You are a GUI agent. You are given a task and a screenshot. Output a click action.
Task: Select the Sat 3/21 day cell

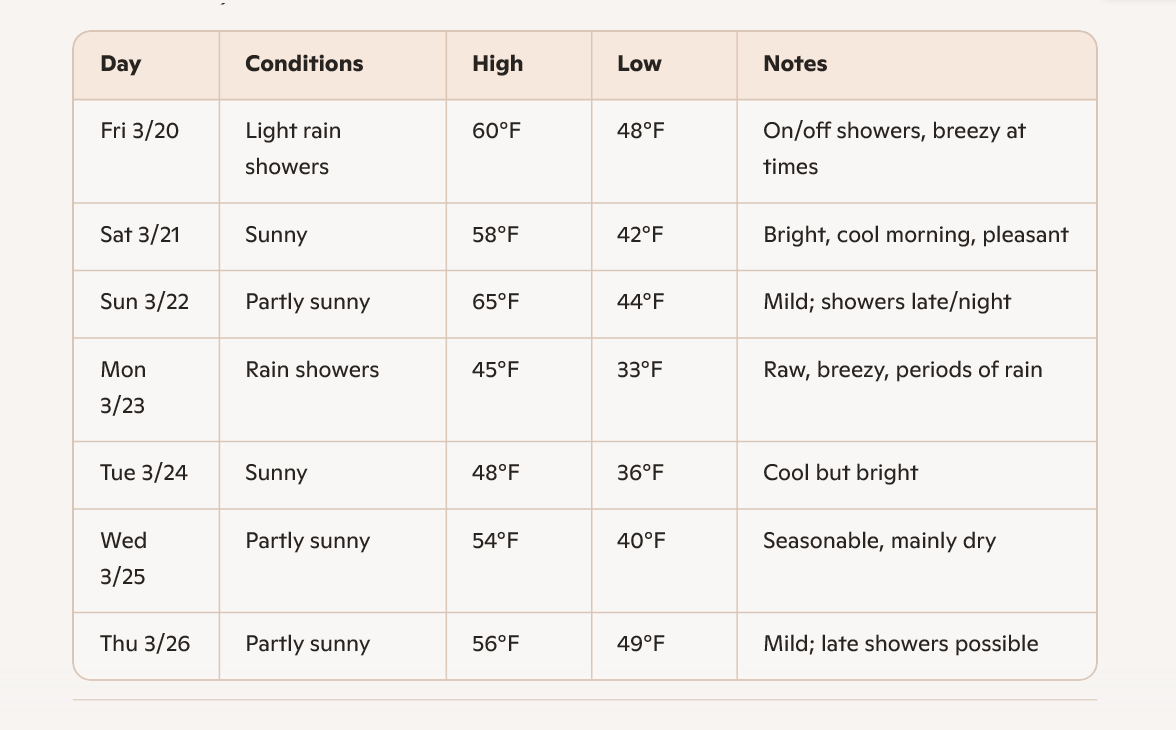140,235
